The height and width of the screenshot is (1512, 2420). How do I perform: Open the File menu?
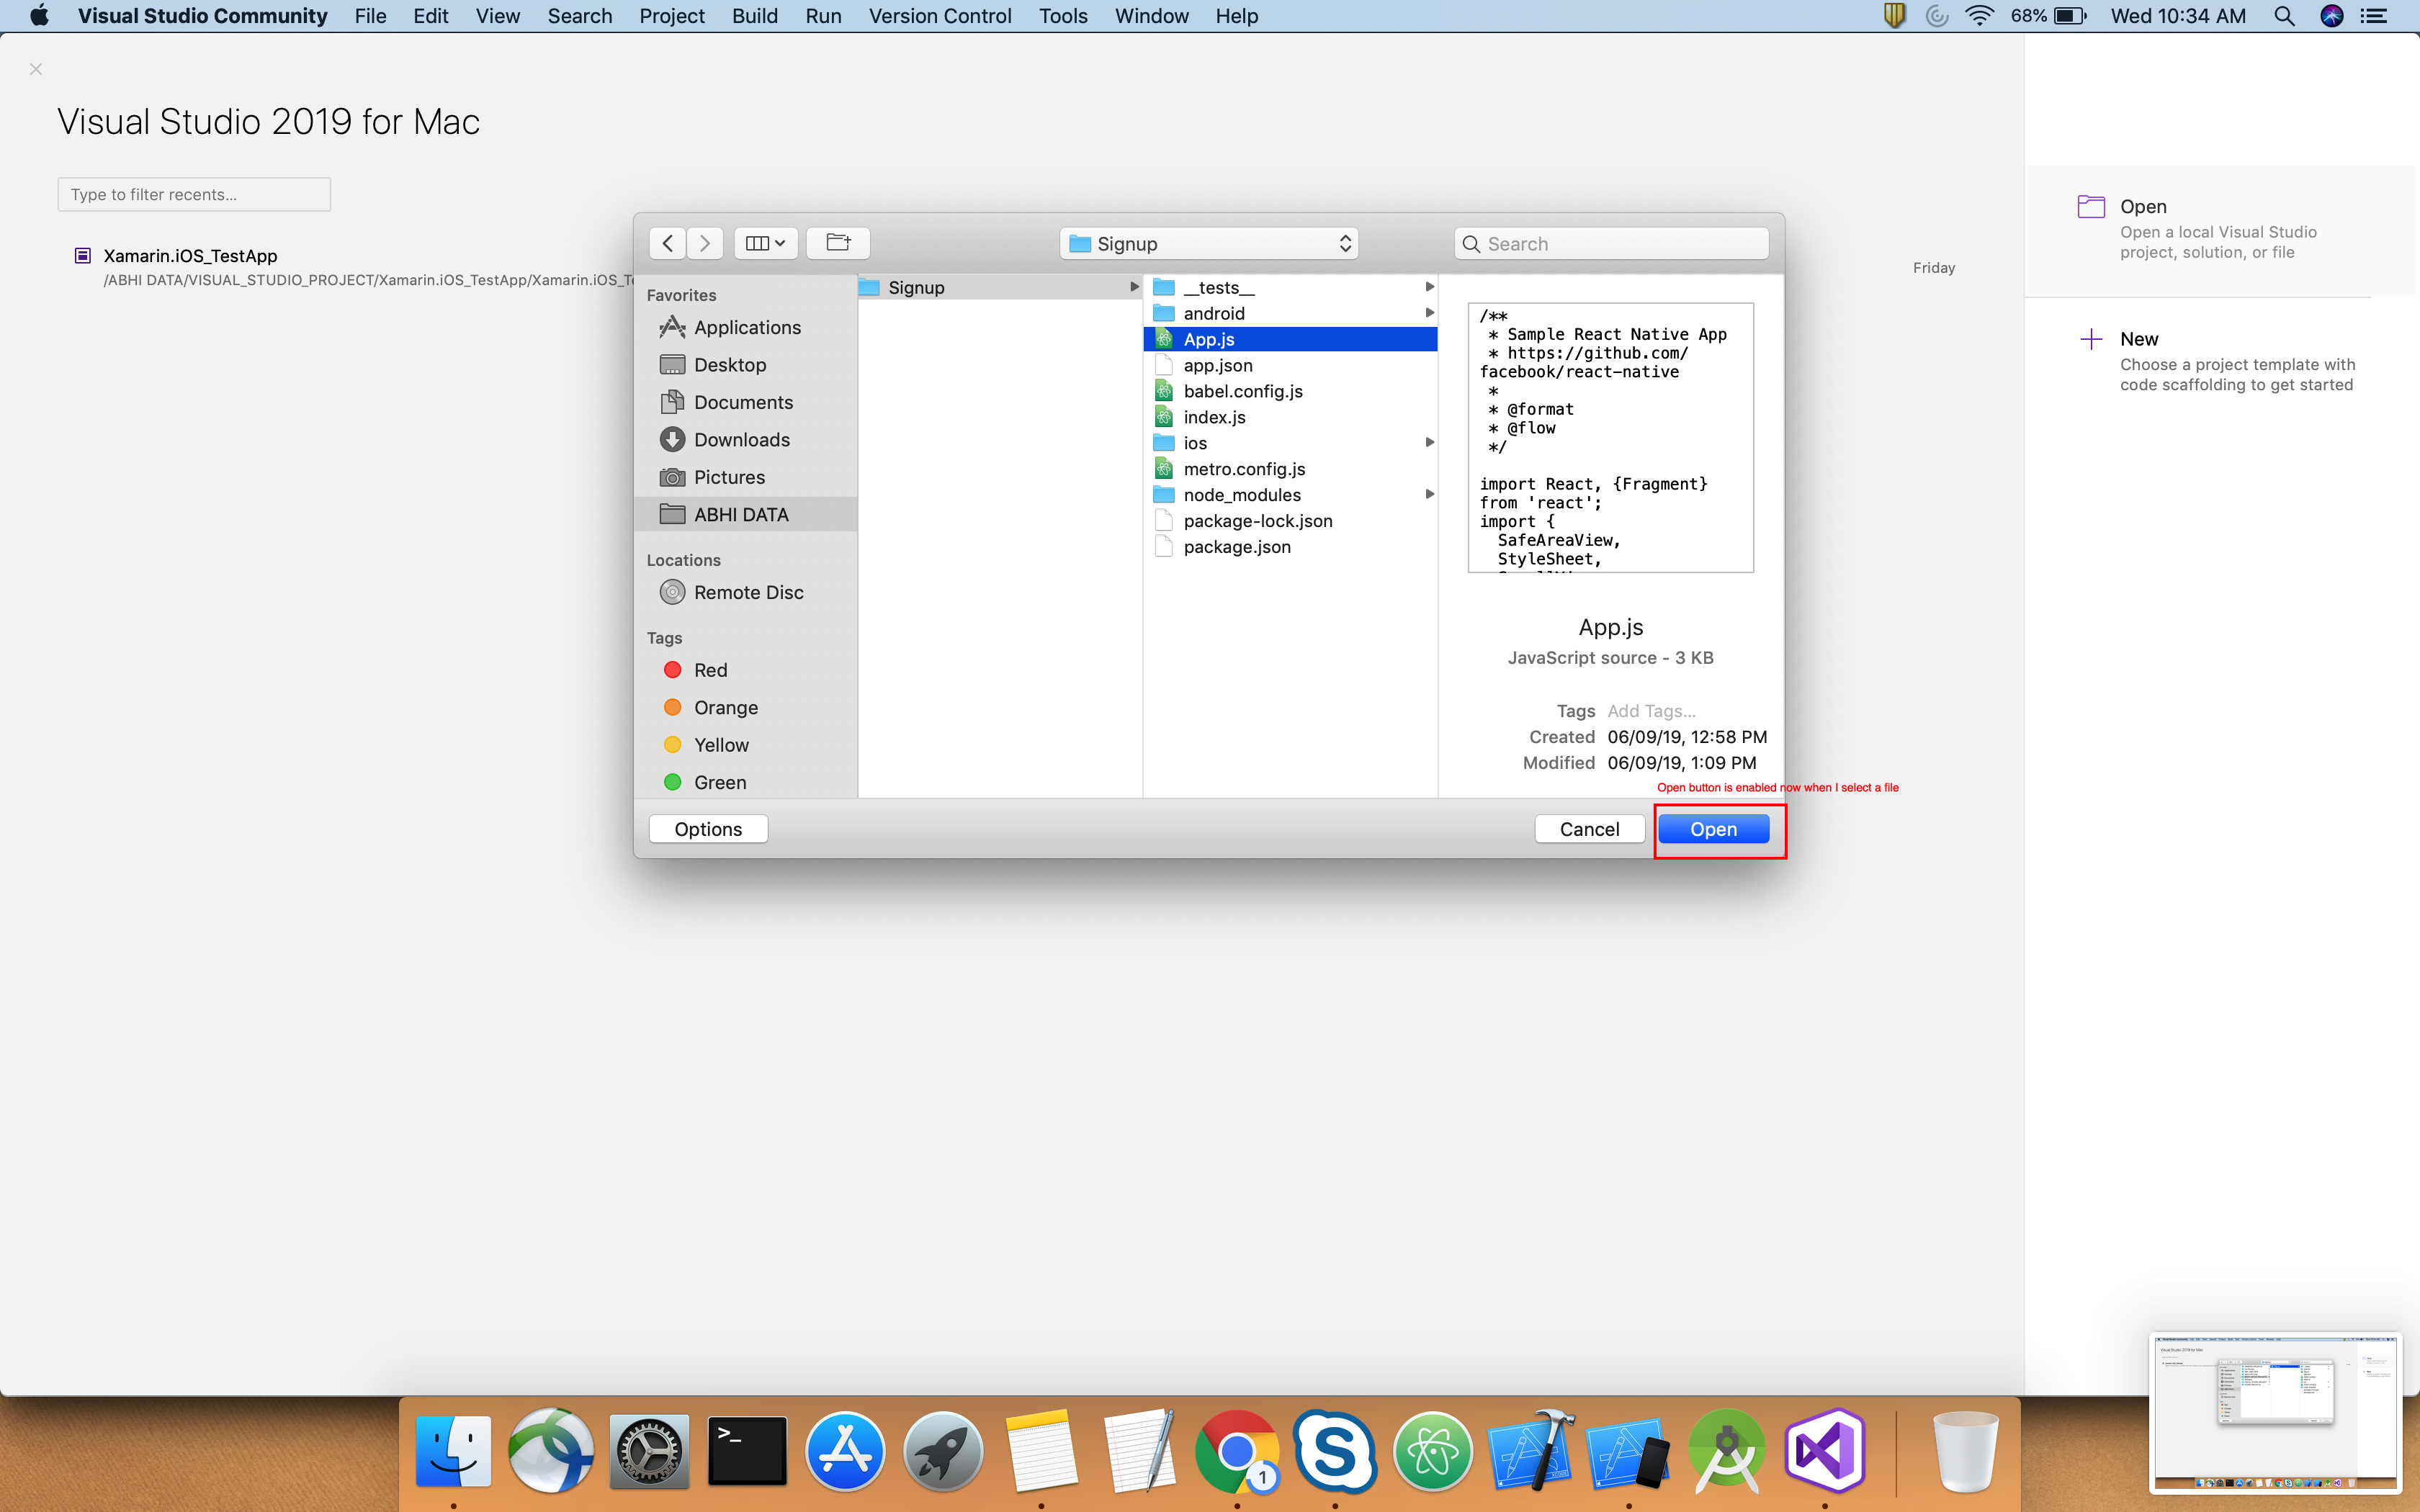(370, 16)
